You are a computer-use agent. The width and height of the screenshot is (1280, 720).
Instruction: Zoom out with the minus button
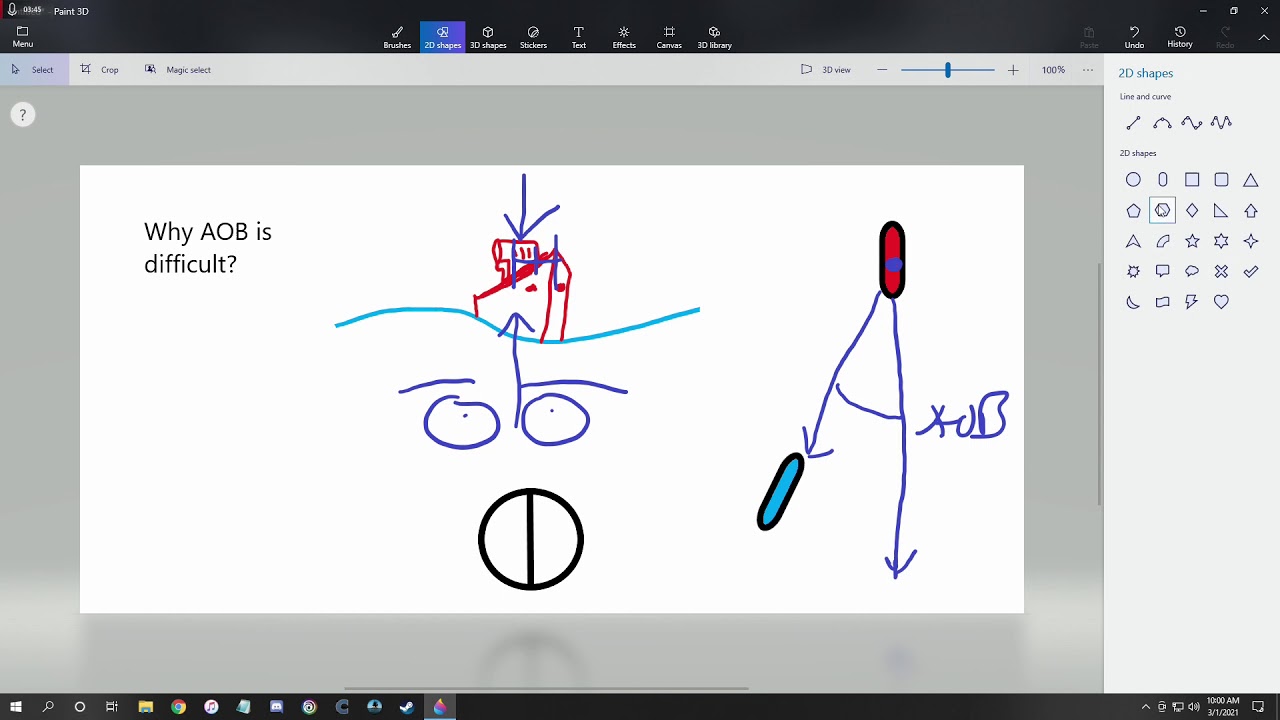(x=882, y=70)
